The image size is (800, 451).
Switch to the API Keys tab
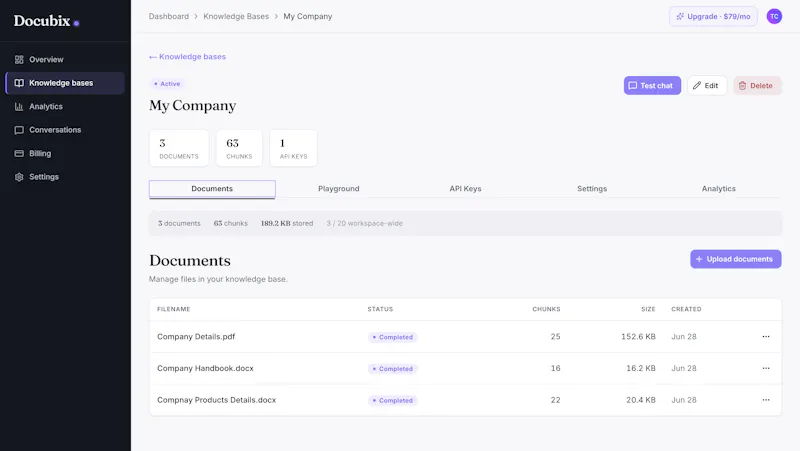pyautogui.click(x=465, y=189)
